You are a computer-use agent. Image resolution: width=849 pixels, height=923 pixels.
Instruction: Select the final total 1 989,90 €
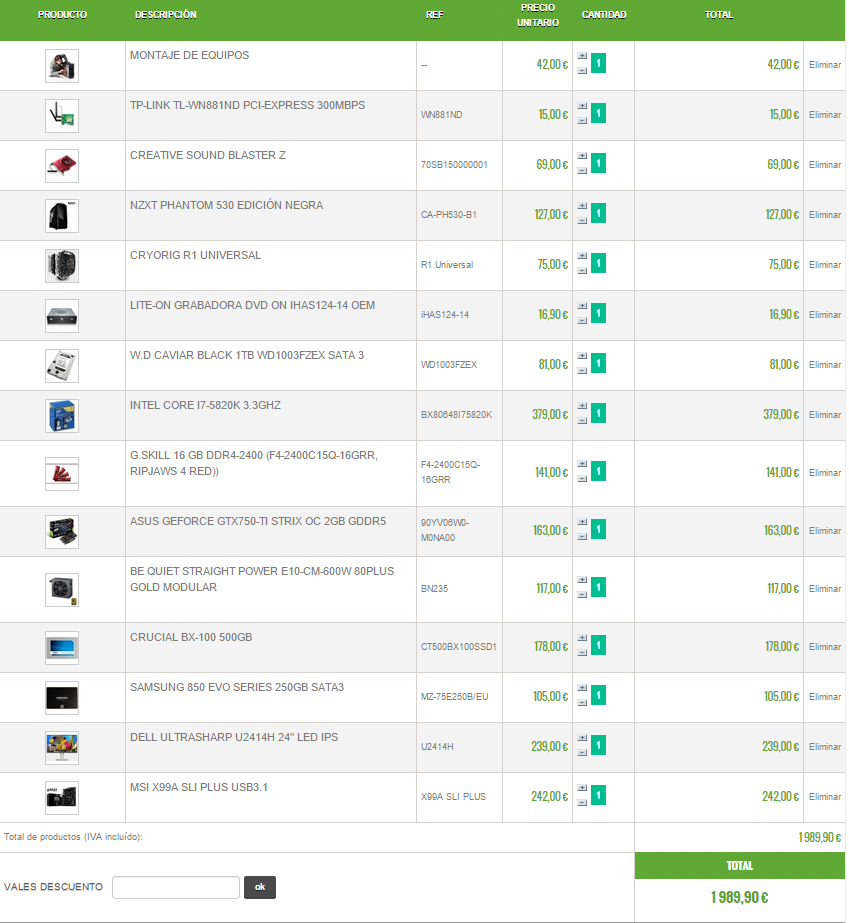click(x=739, y=898)
